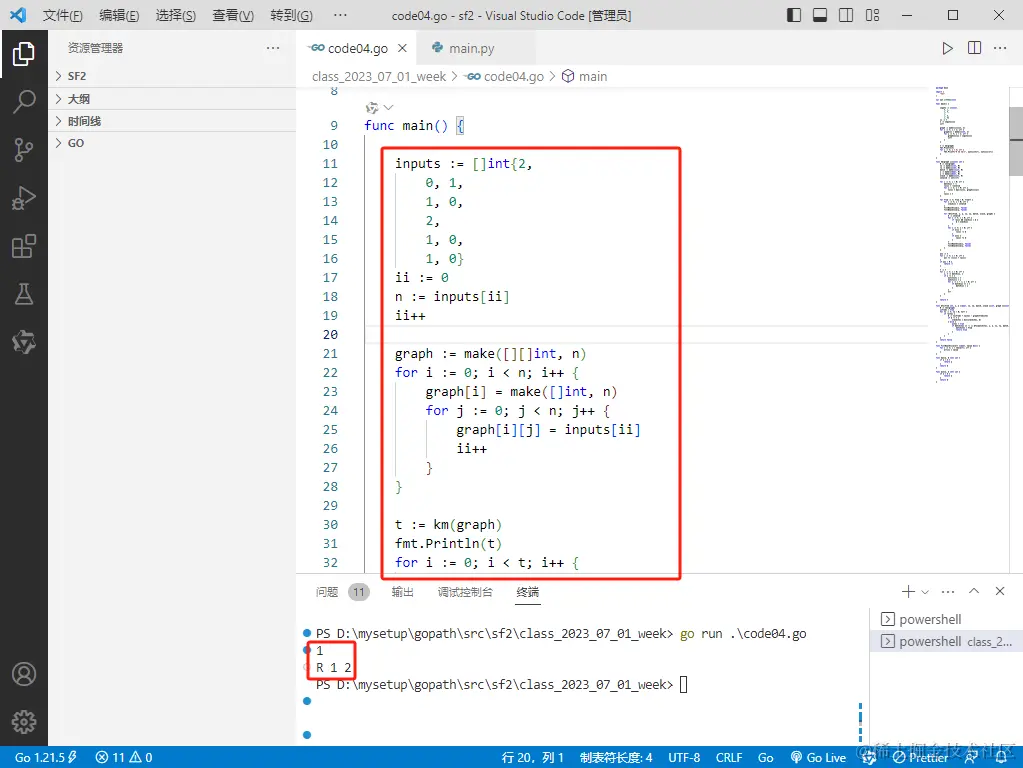
Task: Click the 'go run .\code04.go' command text
Action: point(743,634)
